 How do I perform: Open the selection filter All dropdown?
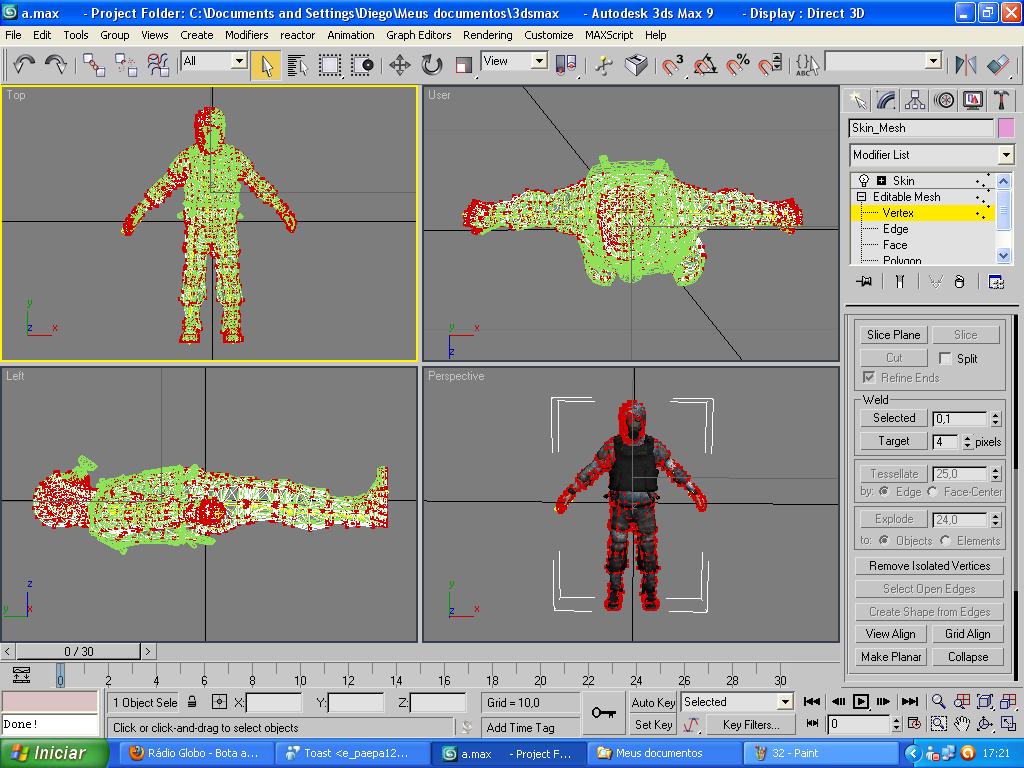238,61
